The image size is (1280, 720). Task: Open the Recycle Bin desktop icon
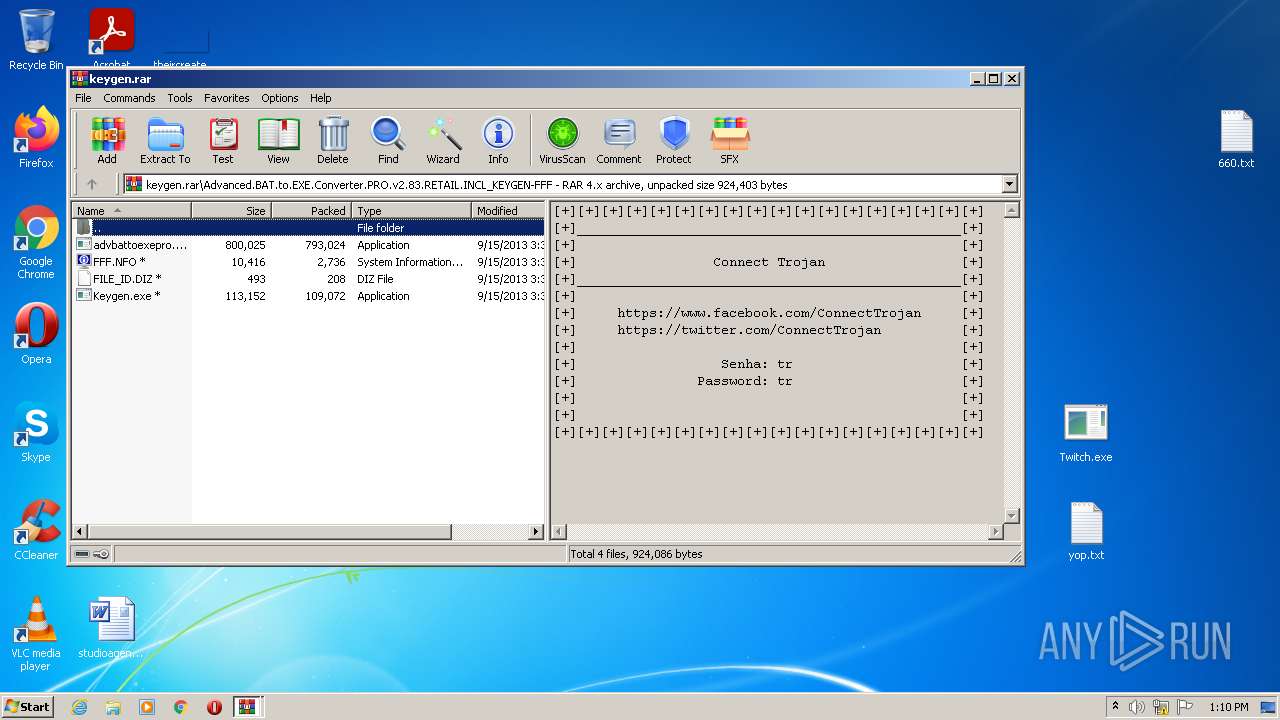coord(36,40)
